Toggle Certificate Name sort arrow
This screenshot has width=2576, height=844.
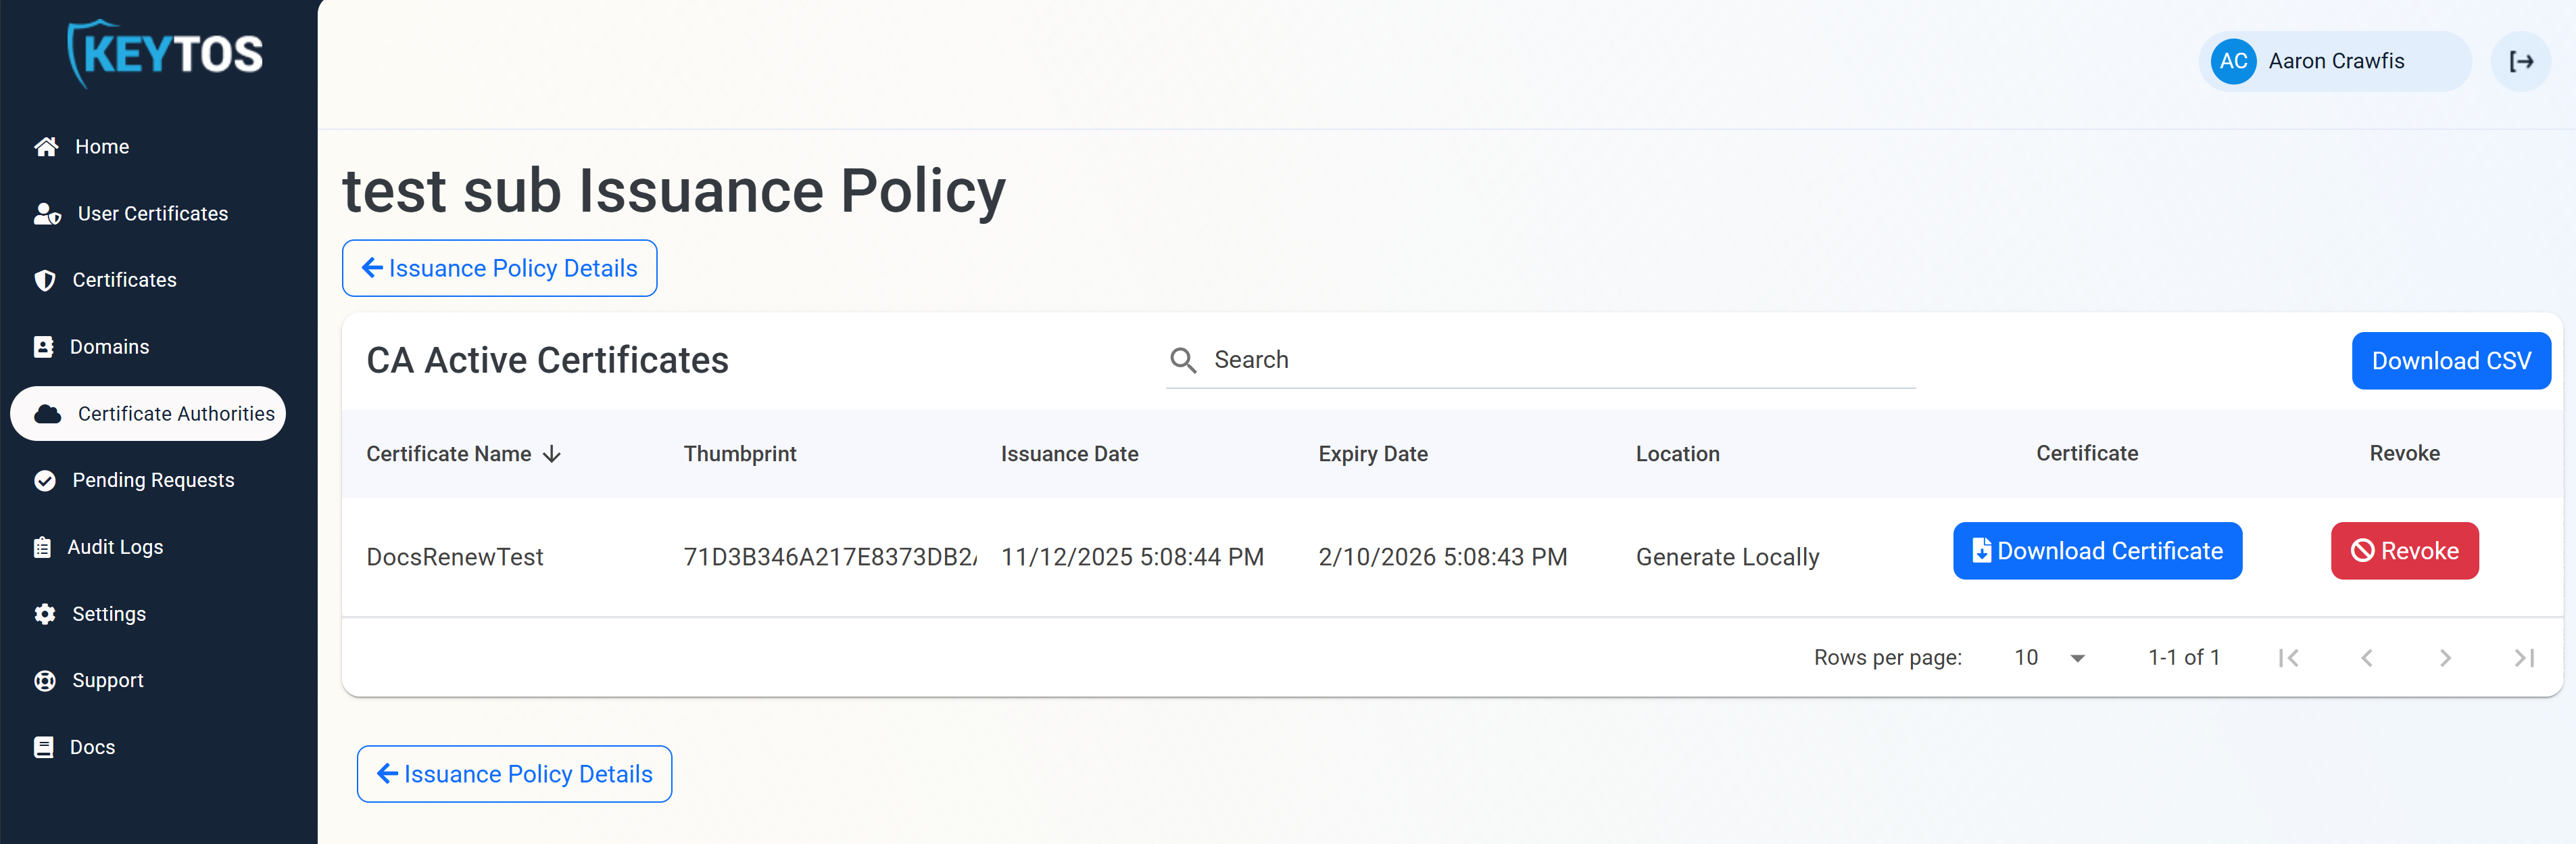pyautogui.click(x=552, y=454)
